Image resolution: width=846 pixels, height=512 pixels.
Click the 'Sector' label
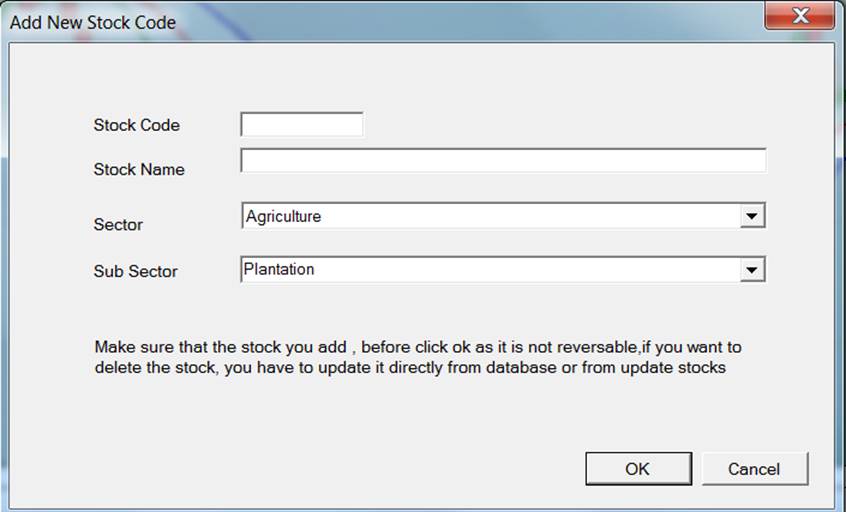click(118, 224)
